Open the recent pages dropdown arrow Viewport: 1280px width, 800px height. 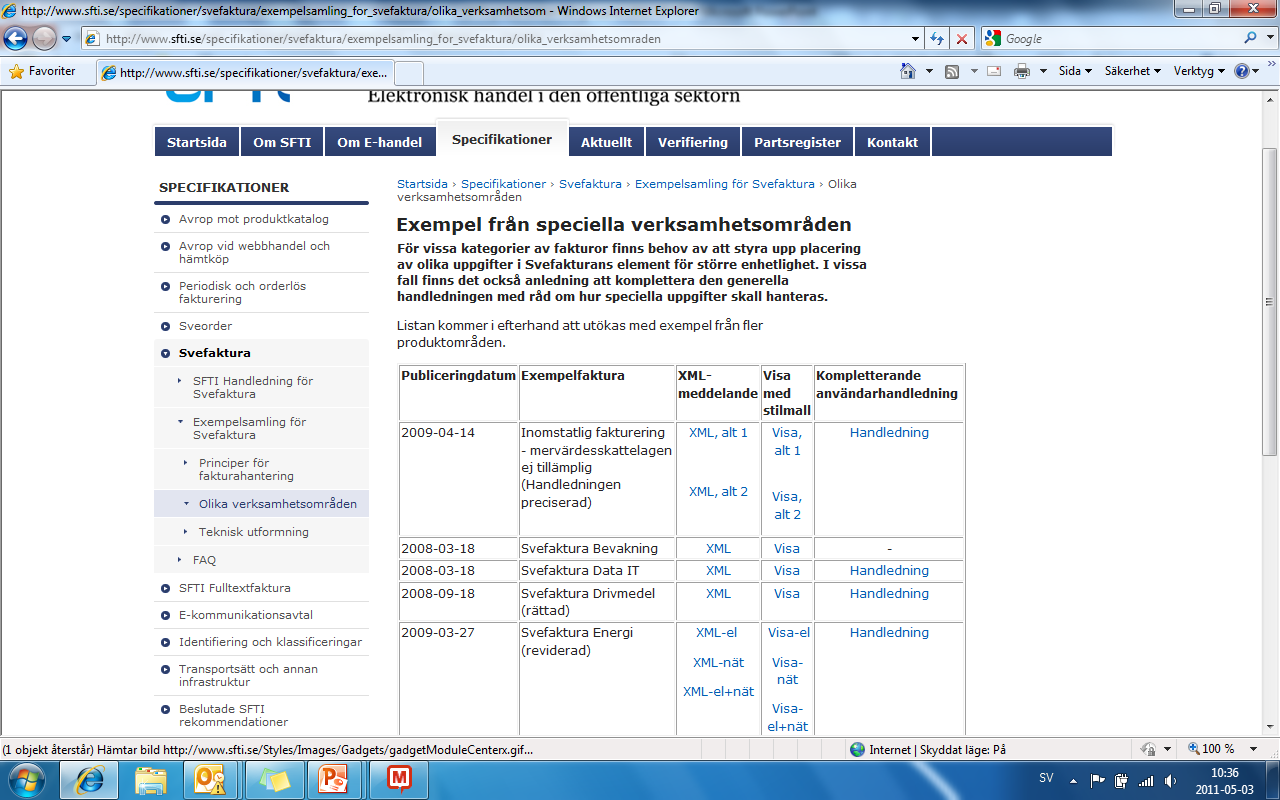(x=66, y=38)
